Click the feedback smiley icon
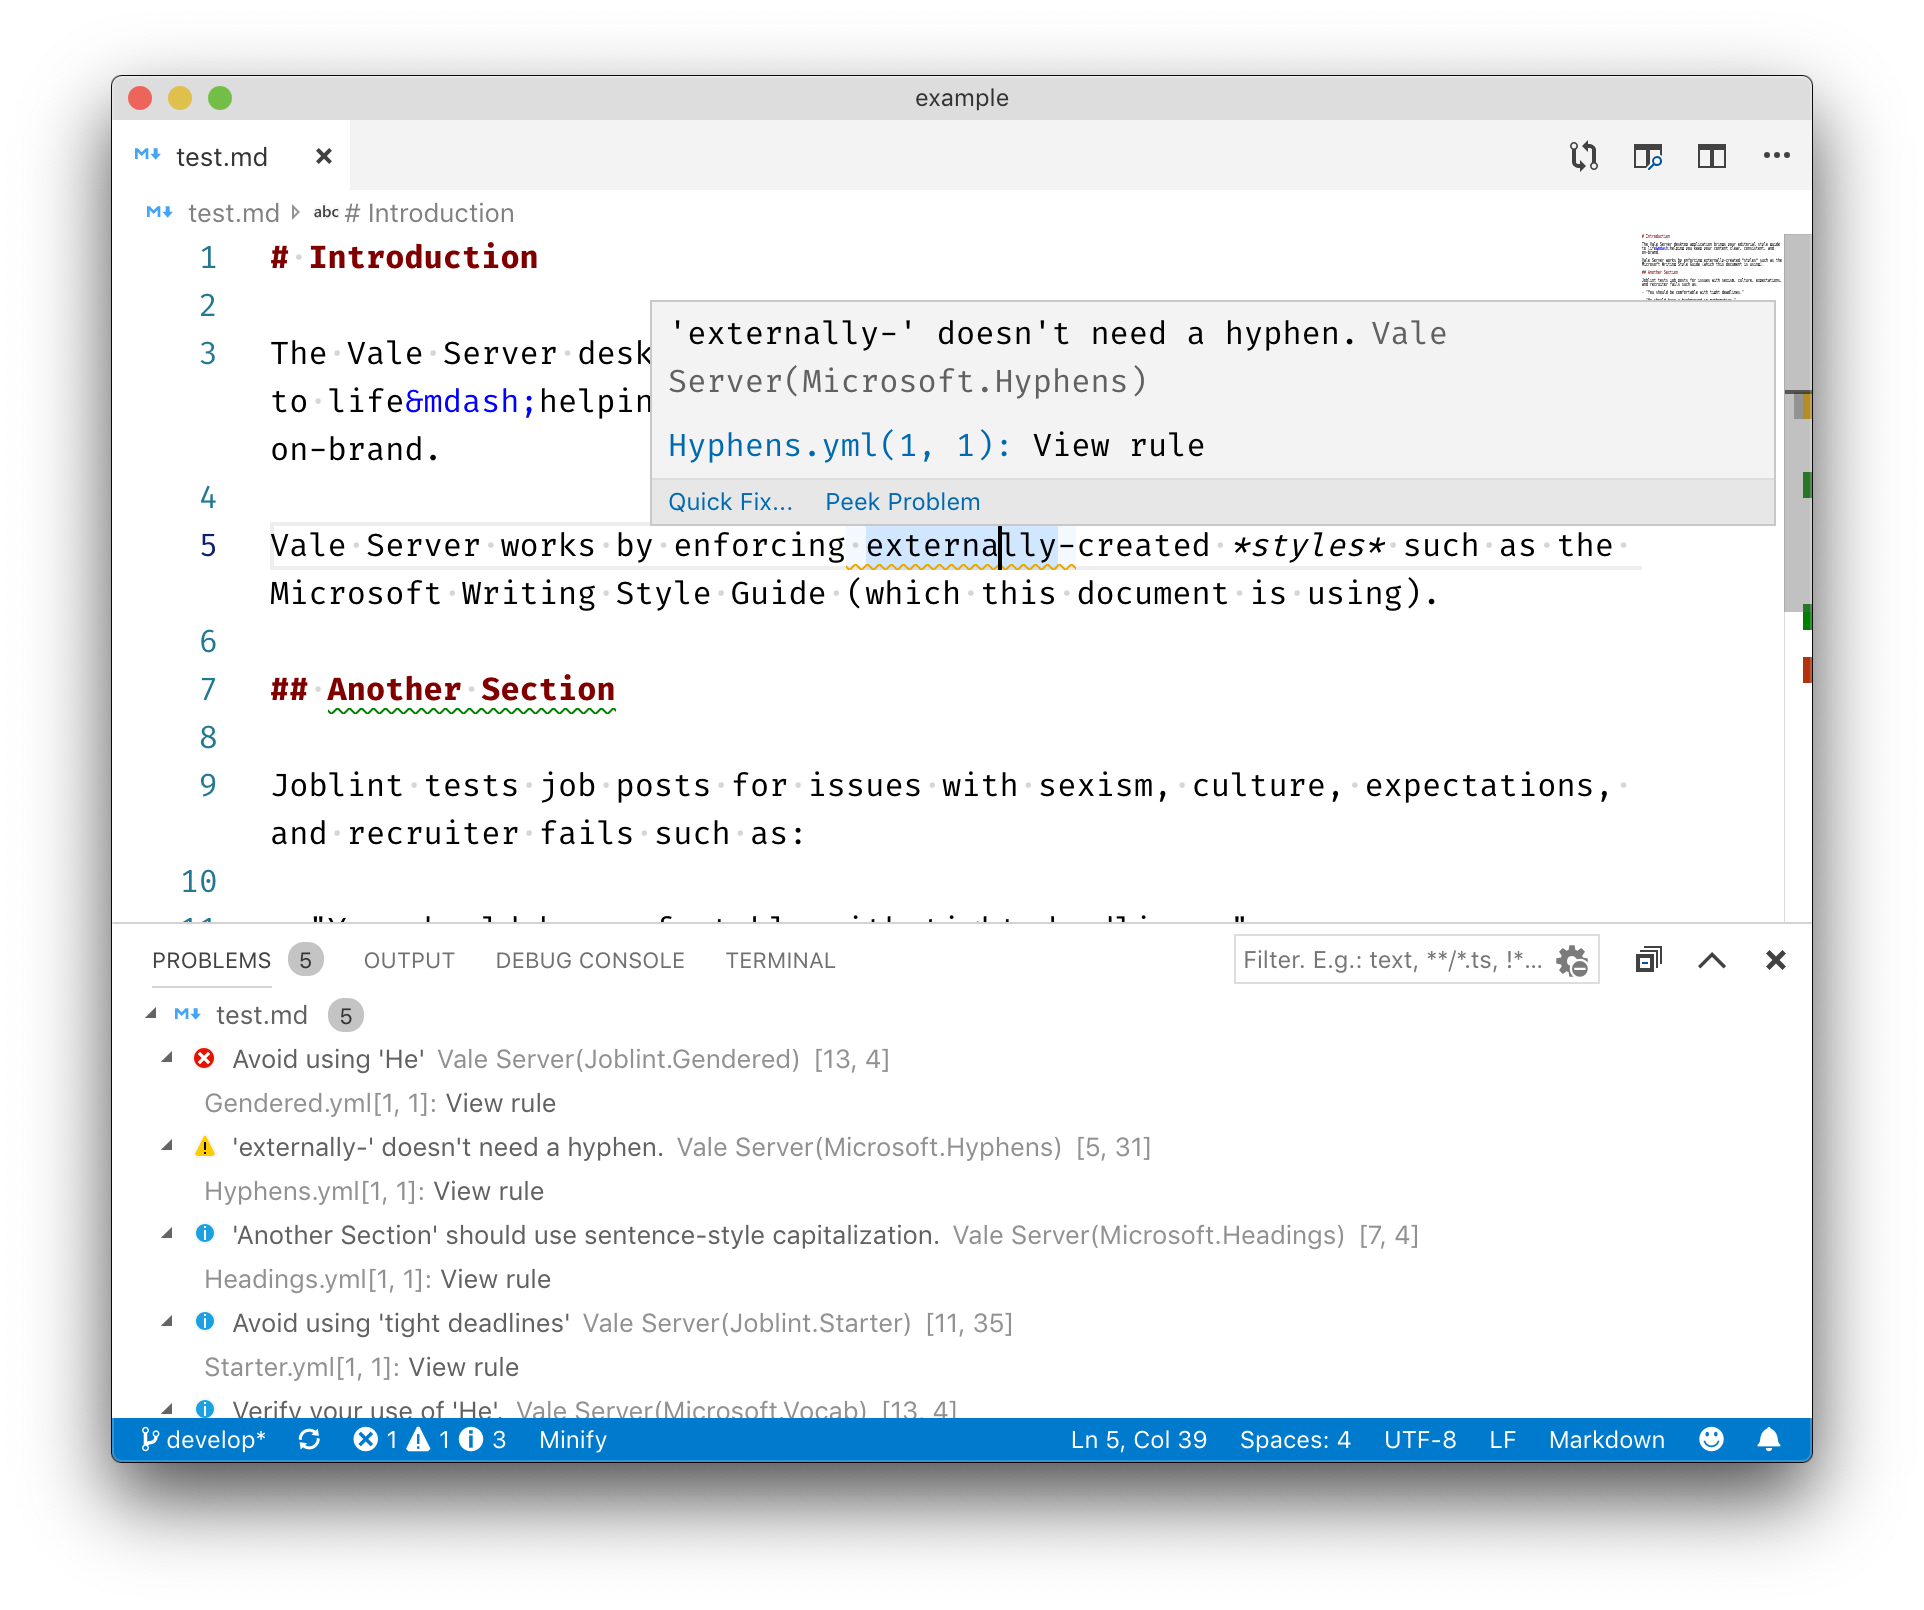1924x1610 pixels. click(1711, 1440)
